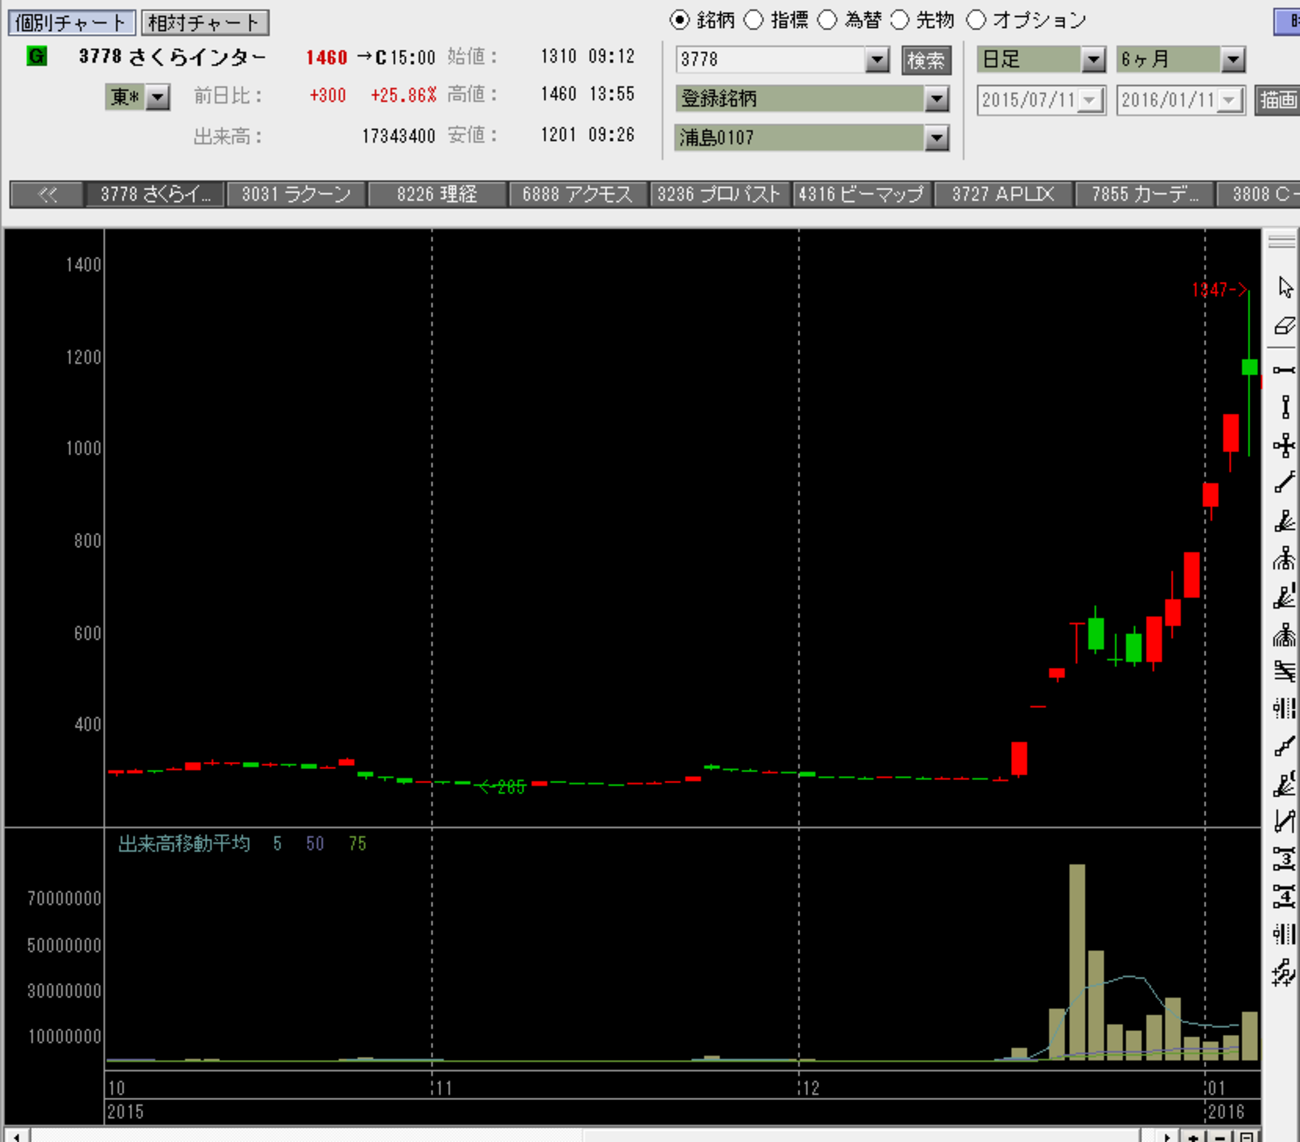The height and width of the screenshot is (1142, 1300).
Task: Open the 3727 APLIX stock tab
Action: 1003,194
